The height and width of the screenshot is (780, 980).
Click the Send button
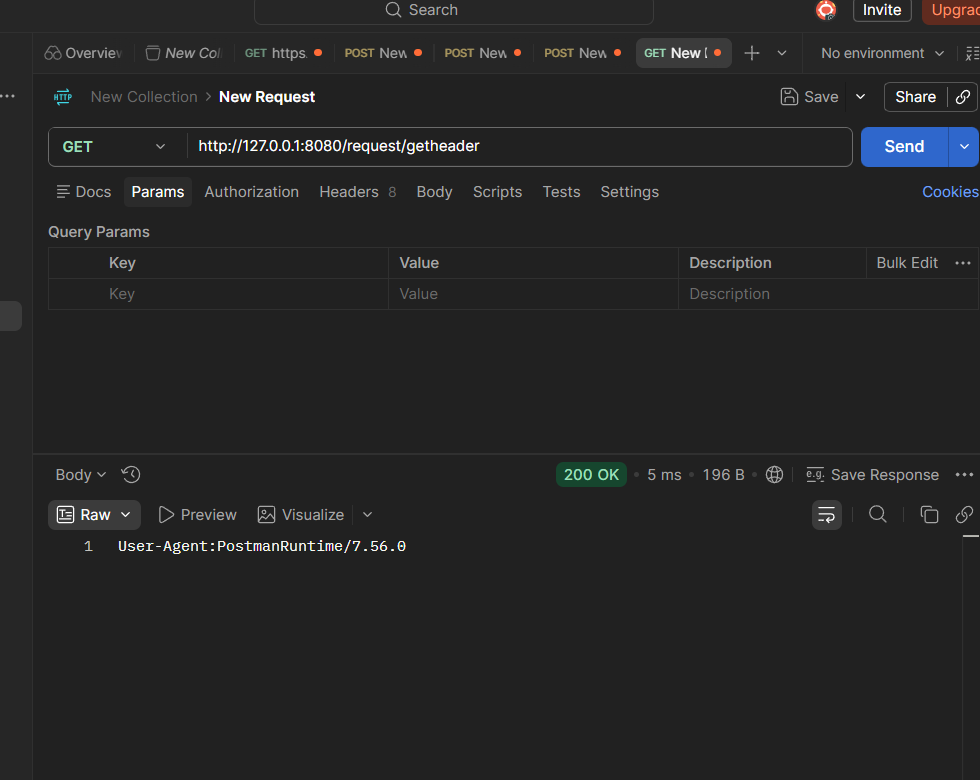904,147
